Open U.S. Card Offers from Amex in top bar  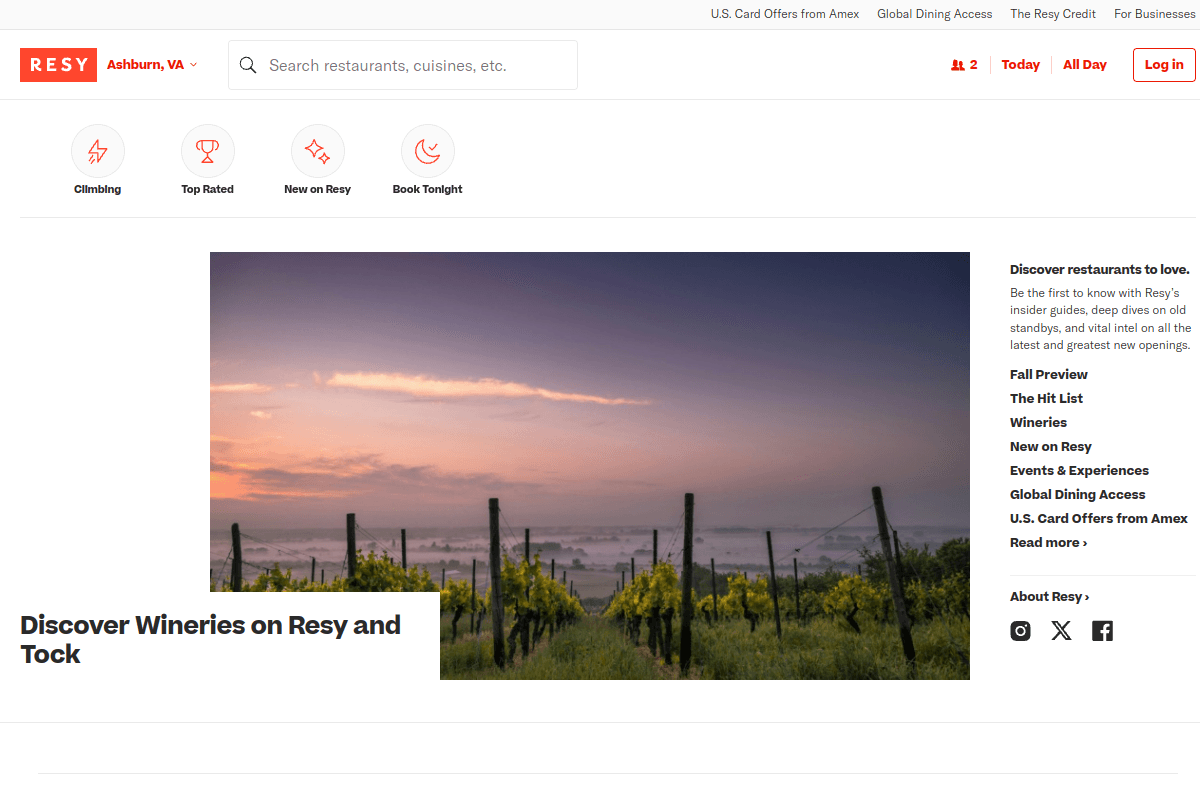point(785,14)
